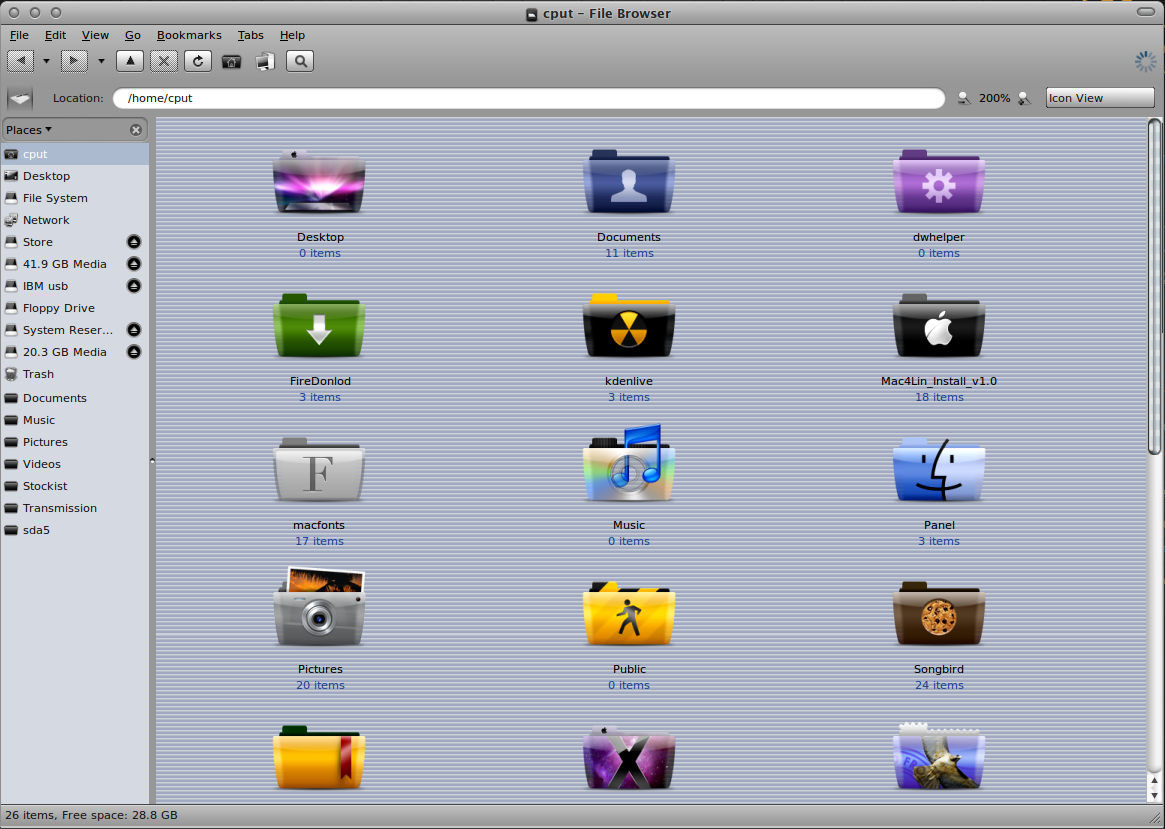Select the Documents folder icon in main view

pyautogui.click(x=629, y=182)
